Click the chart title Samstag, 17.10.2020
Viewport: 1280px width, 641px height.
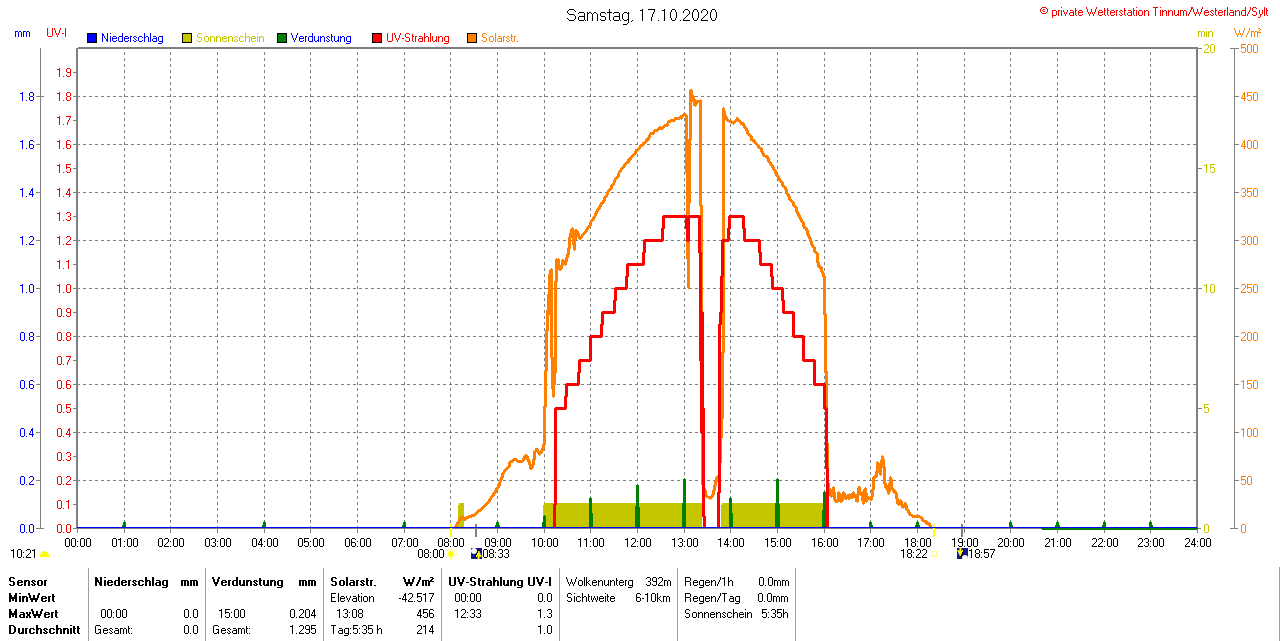pyautogui.click(x=641, y=15)
